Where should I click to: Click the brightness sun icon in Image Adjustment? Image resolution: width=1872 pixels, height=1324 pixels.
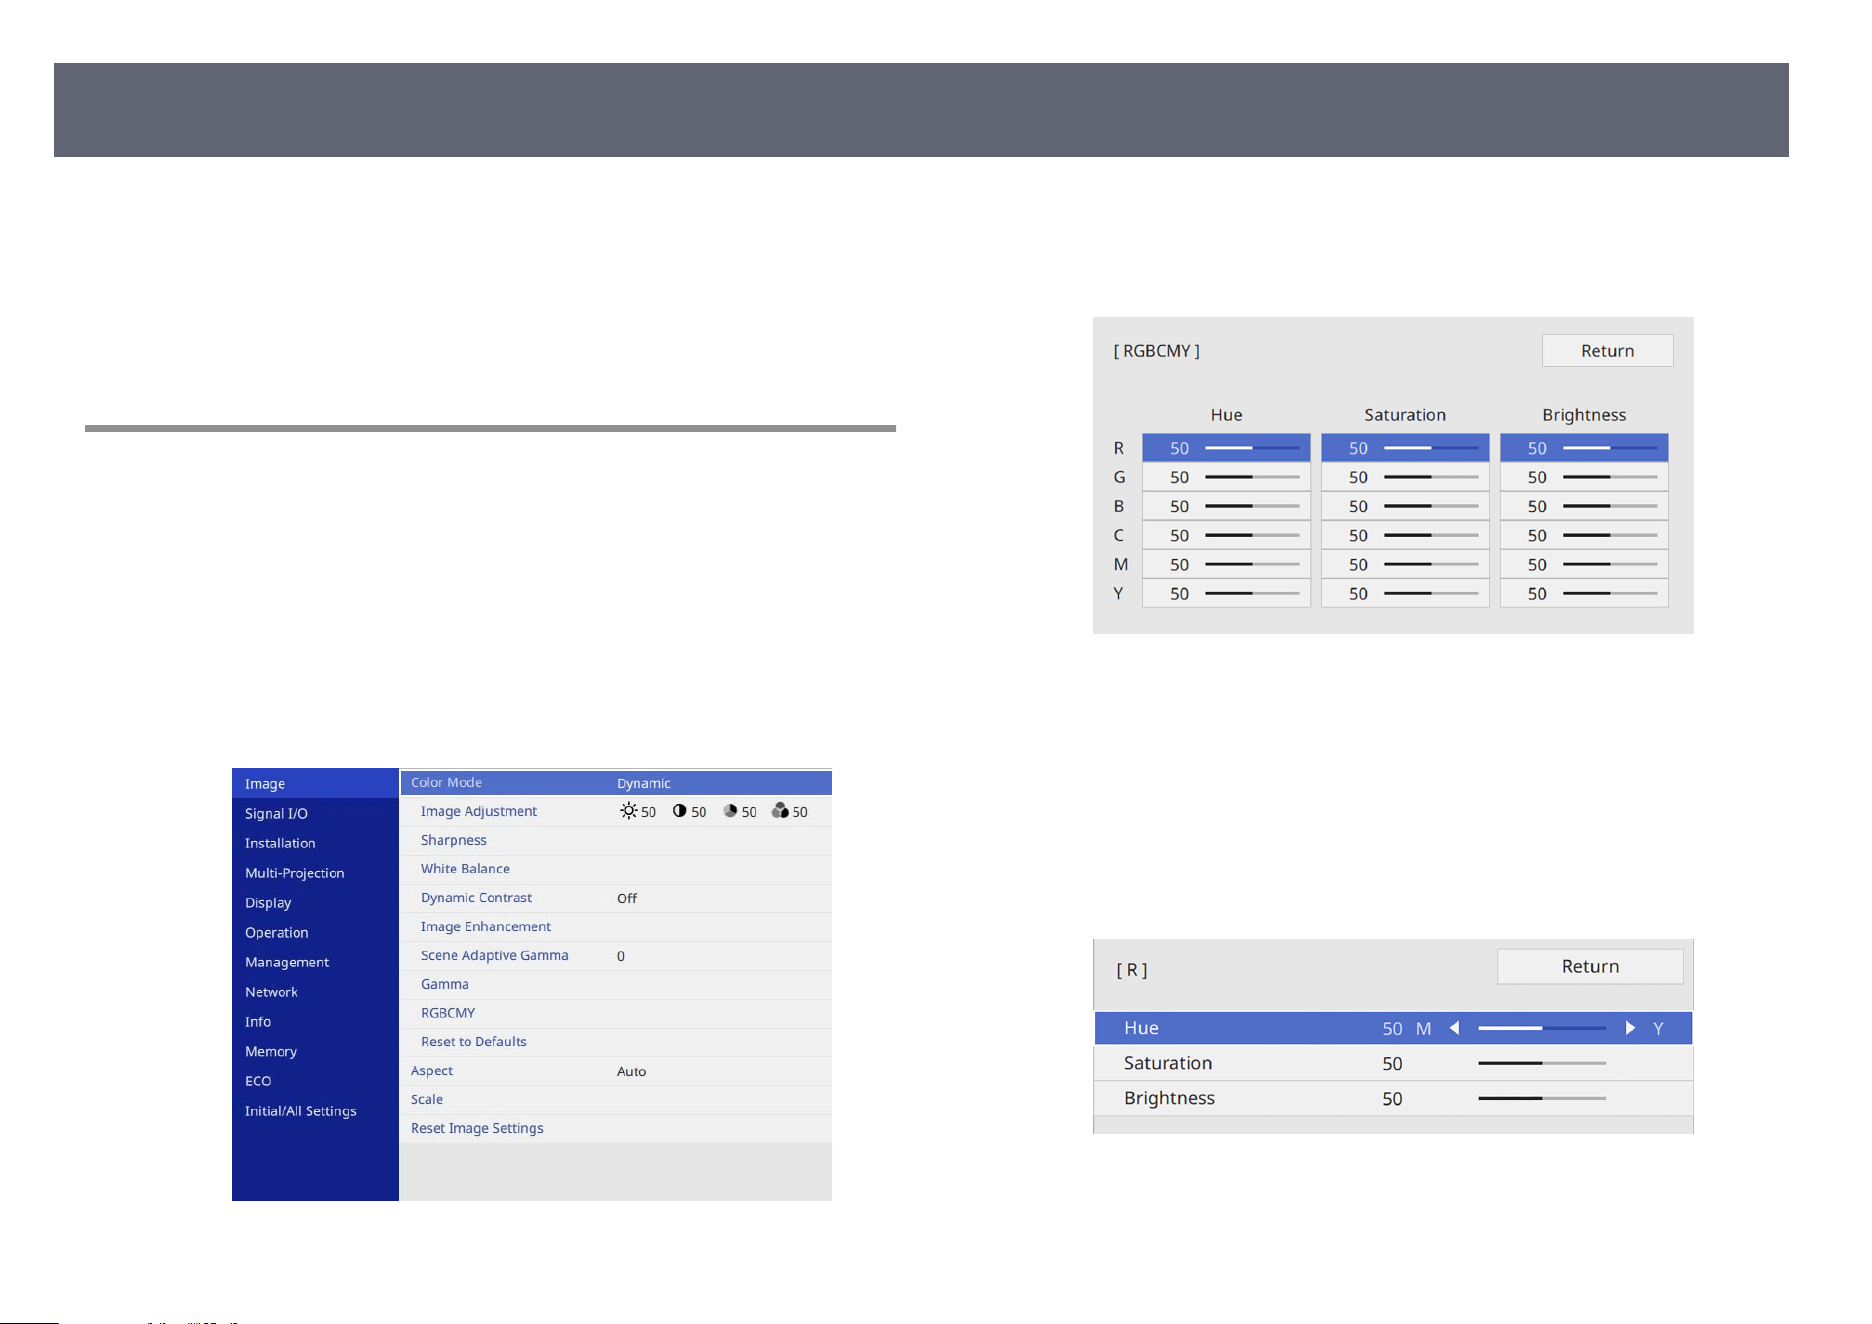pyautogui.click(x=628, y=811)
